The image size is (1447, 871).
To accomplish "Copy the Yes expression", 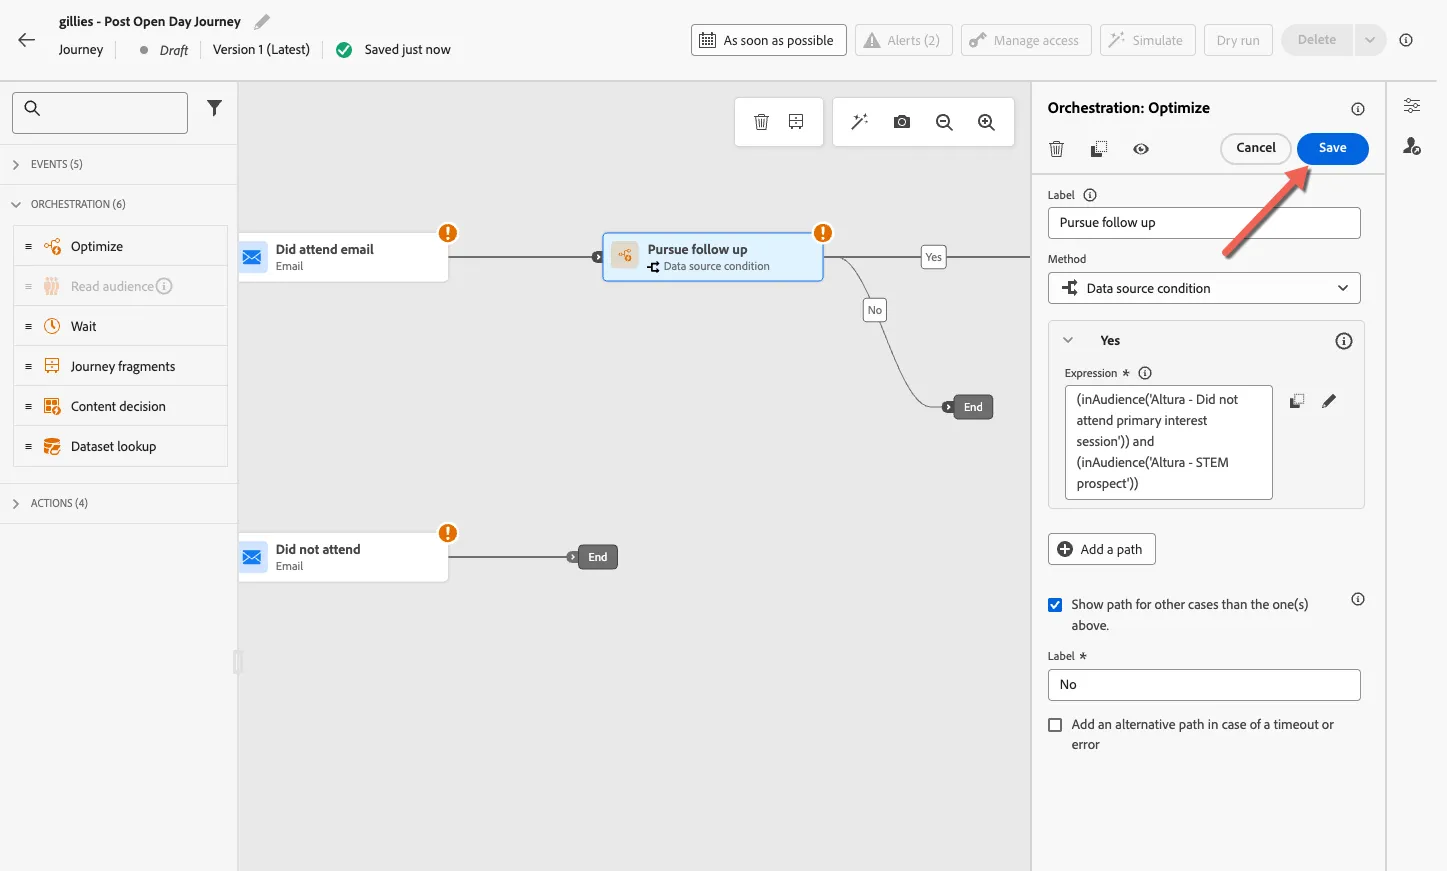I will tap(1297, 401).
